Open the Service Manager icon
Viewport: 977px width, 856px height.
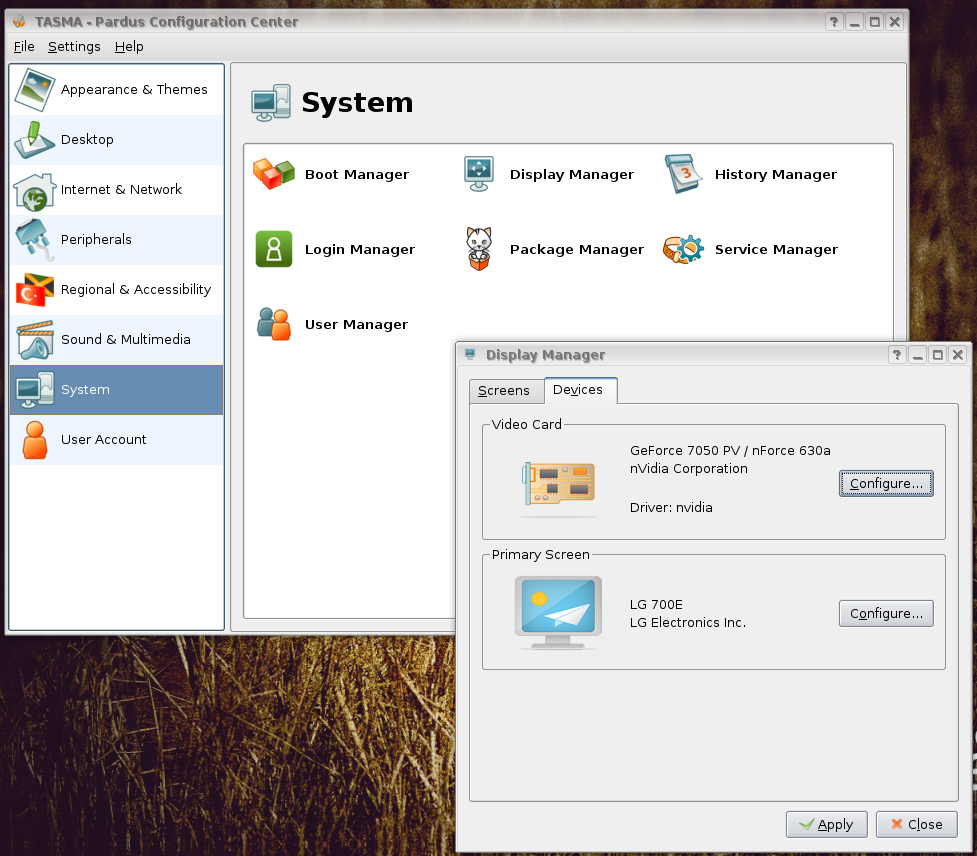(x=683, y=249)
